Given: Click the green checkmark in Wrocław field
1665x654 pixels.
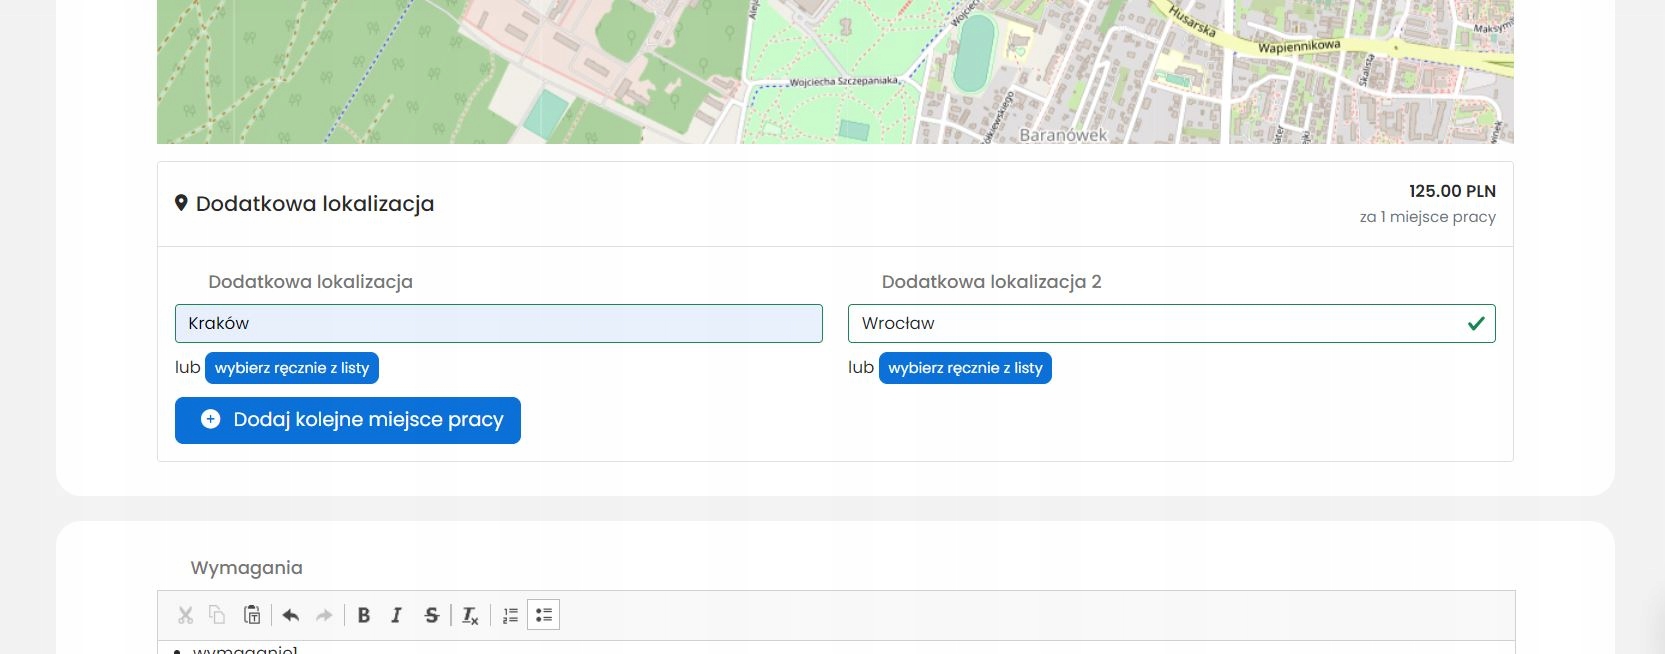Looking at the screenshot, I should tap(1475, 323).
